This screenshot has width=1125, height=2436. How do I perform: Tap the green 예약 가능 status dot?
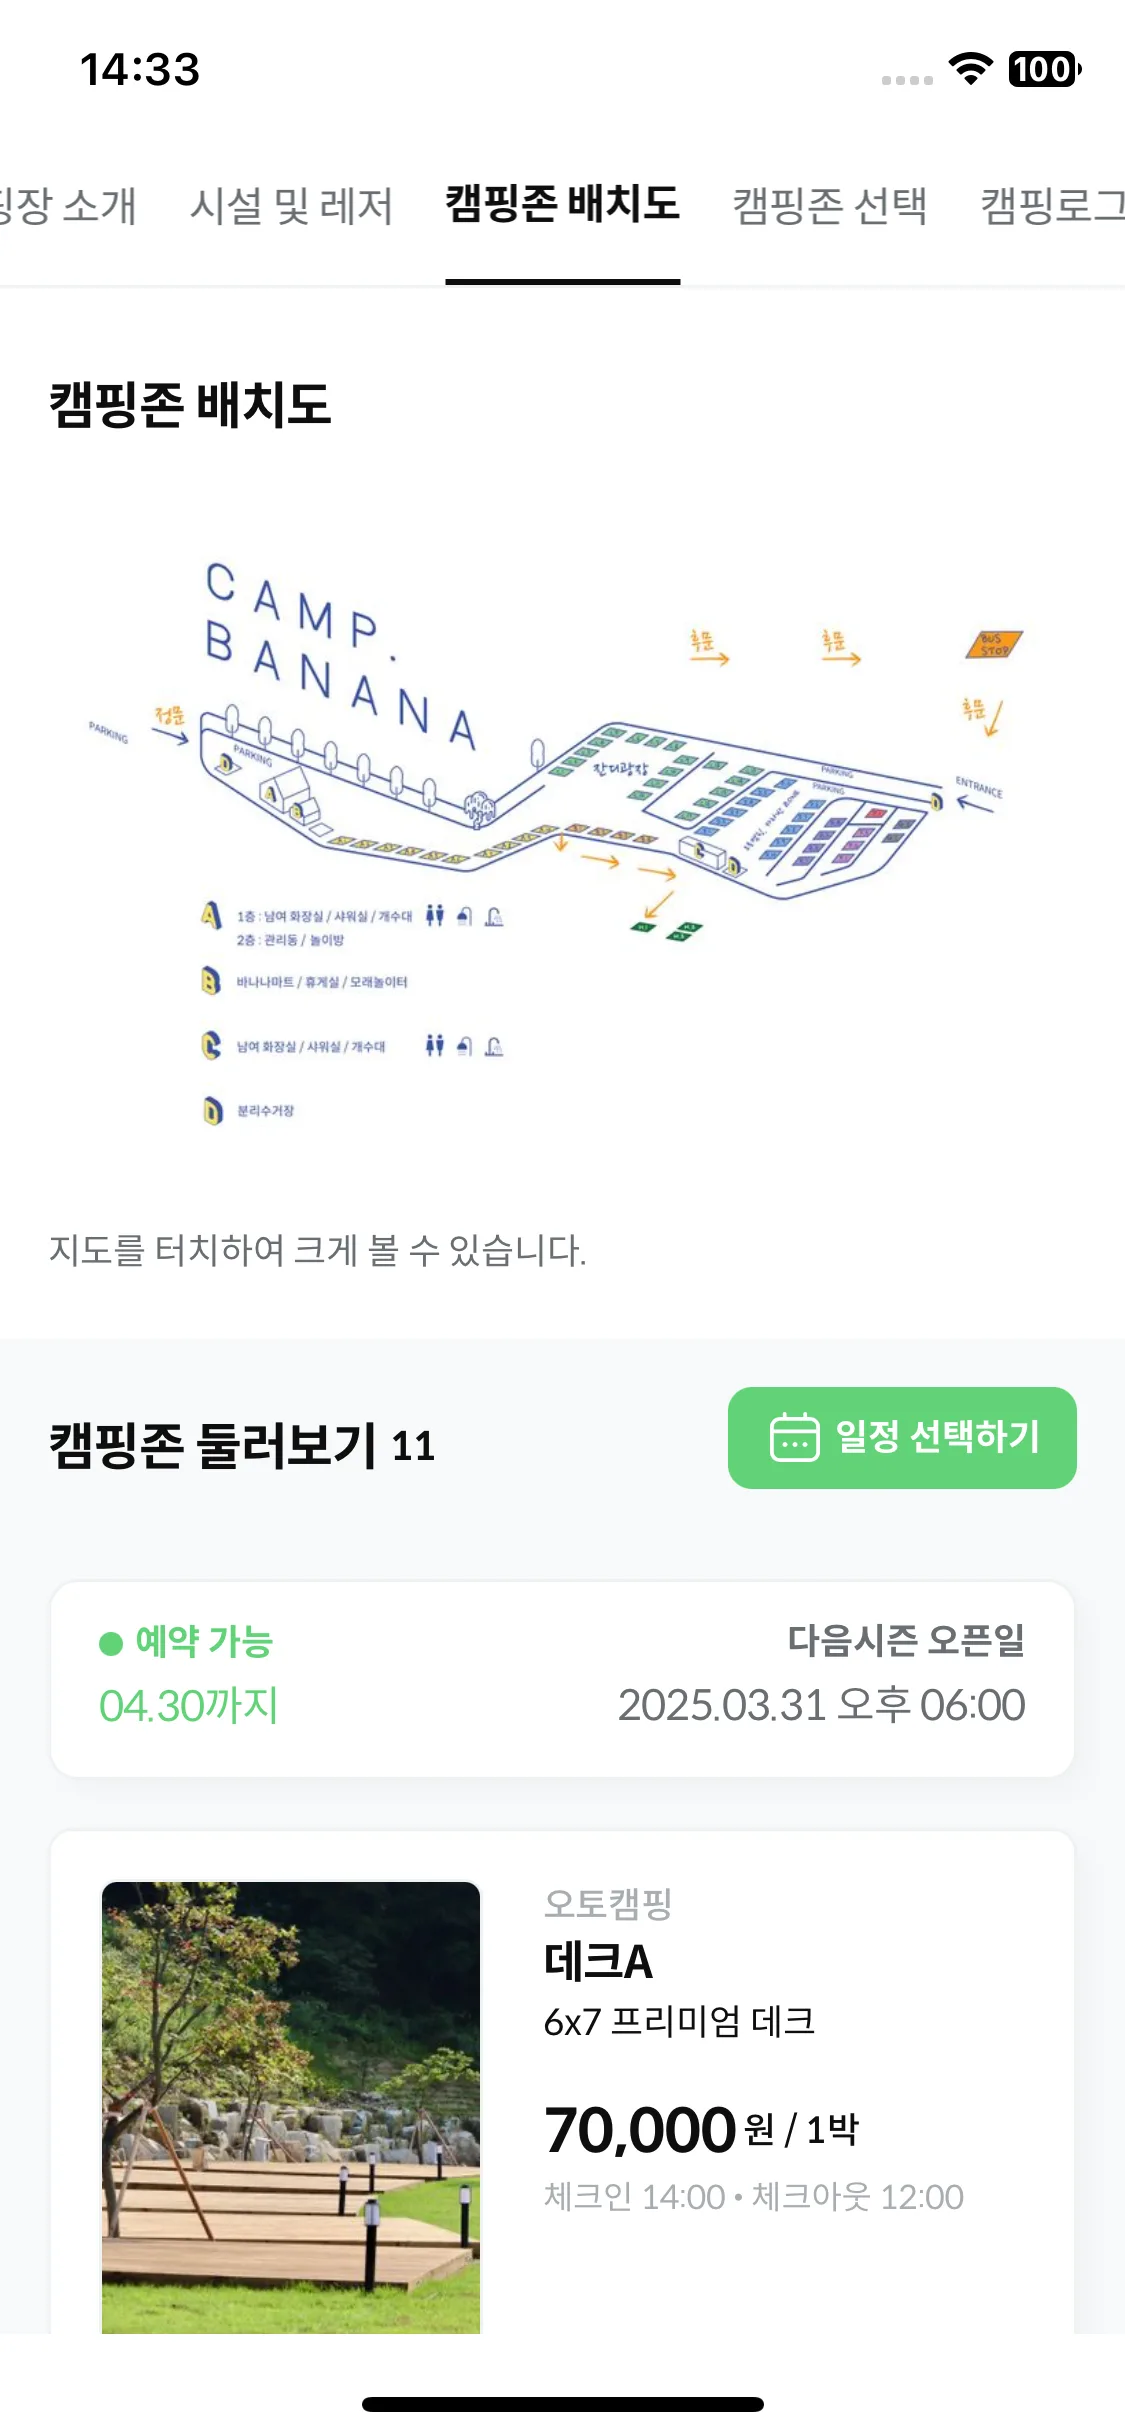coord(111,1643)
